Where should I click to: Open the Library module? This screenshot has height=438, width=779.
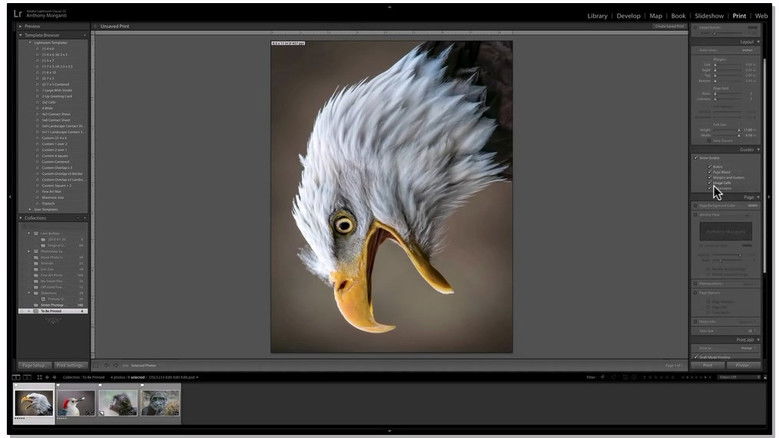pos(597,16)
